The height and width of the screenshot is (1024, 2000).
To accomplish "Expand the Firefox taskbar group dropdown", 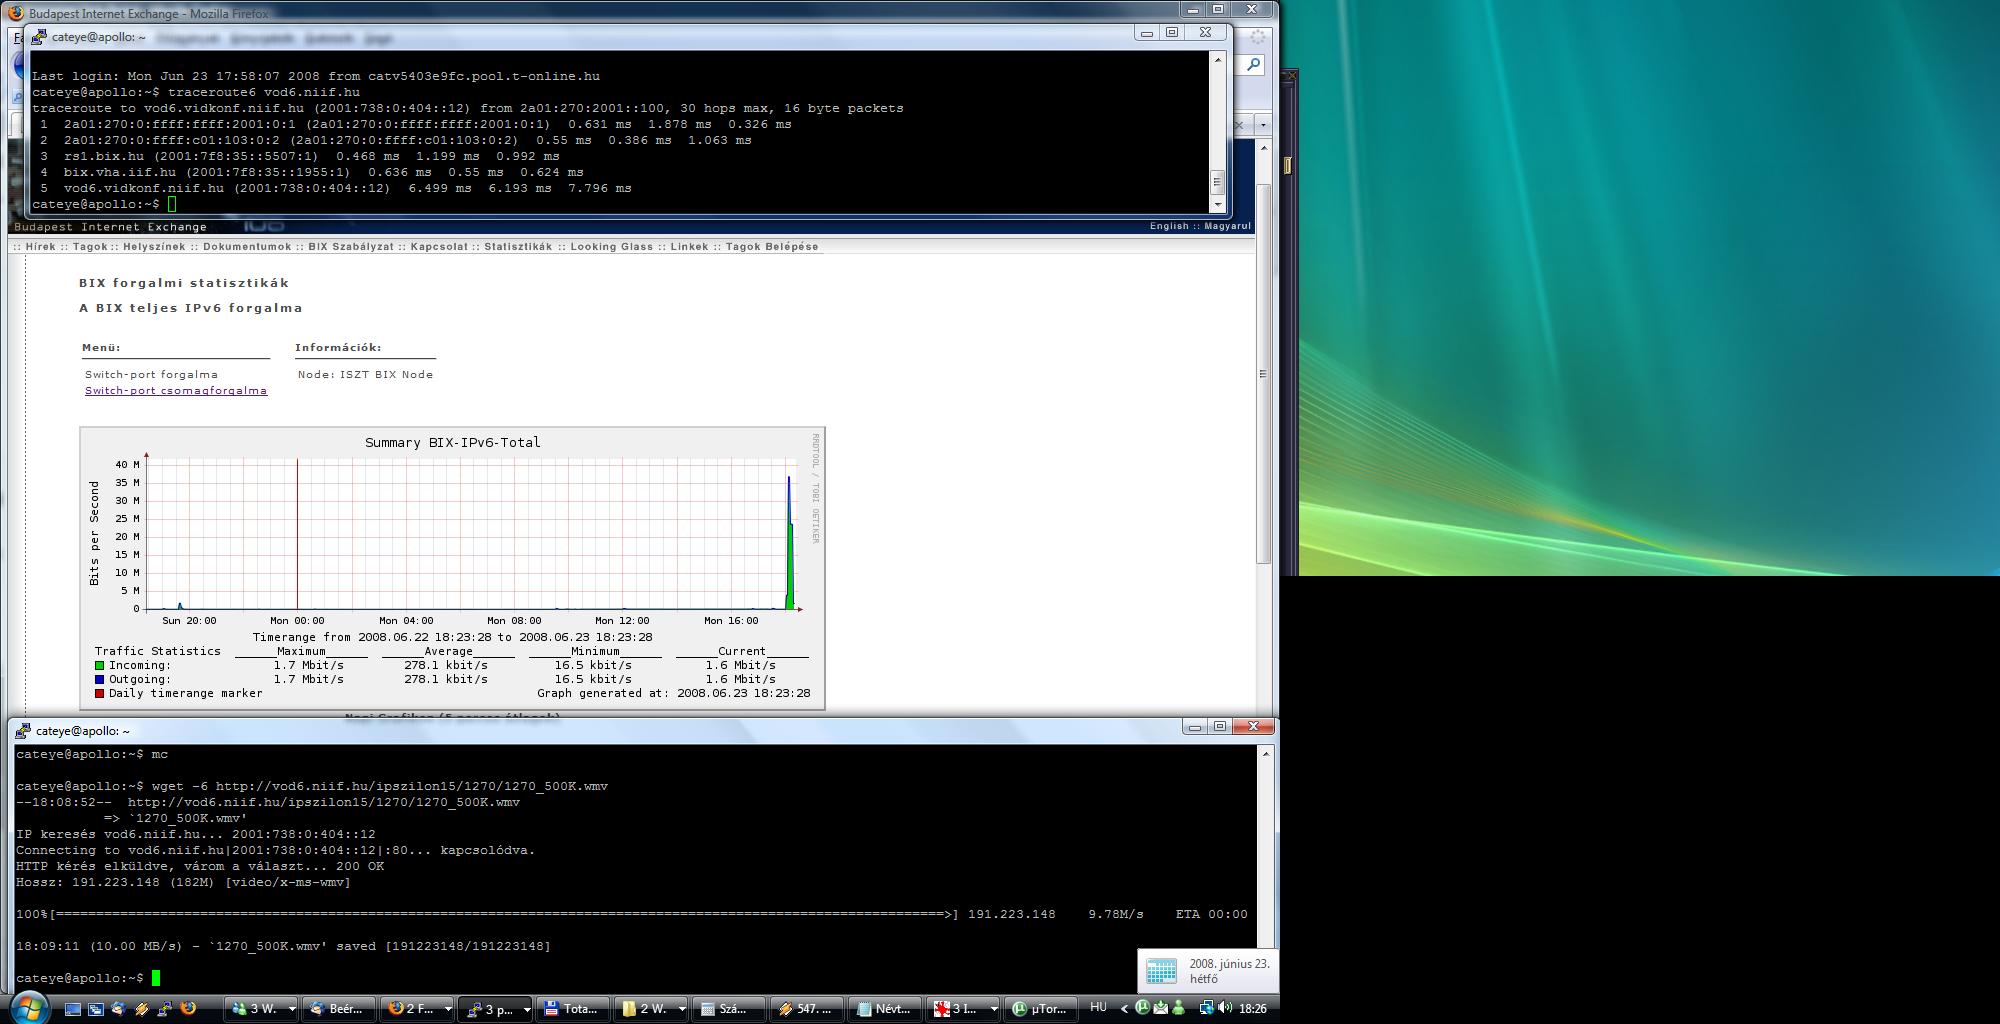I will point(447,1009).
